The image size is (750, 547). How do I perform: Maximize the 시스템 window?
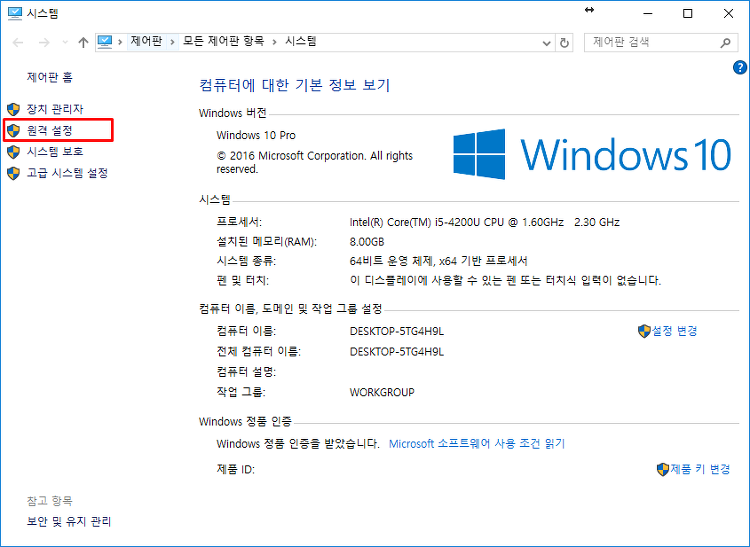click(x=687, y=13)
